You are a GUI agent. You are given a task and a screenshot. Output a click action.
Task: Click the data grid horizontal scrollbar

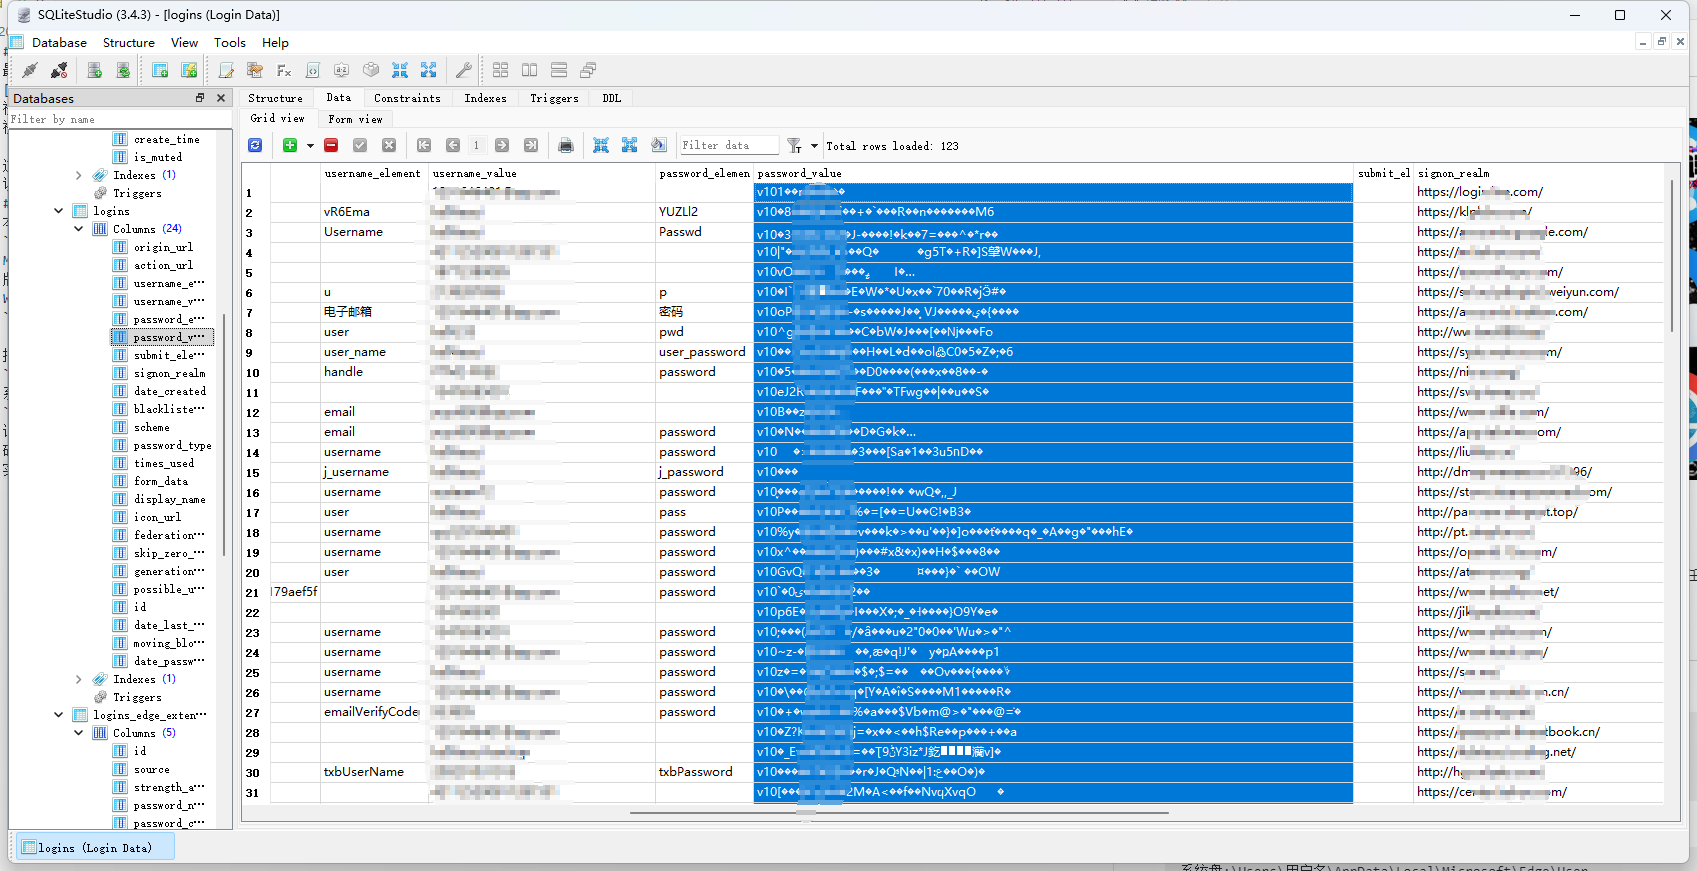coord(899,813)
